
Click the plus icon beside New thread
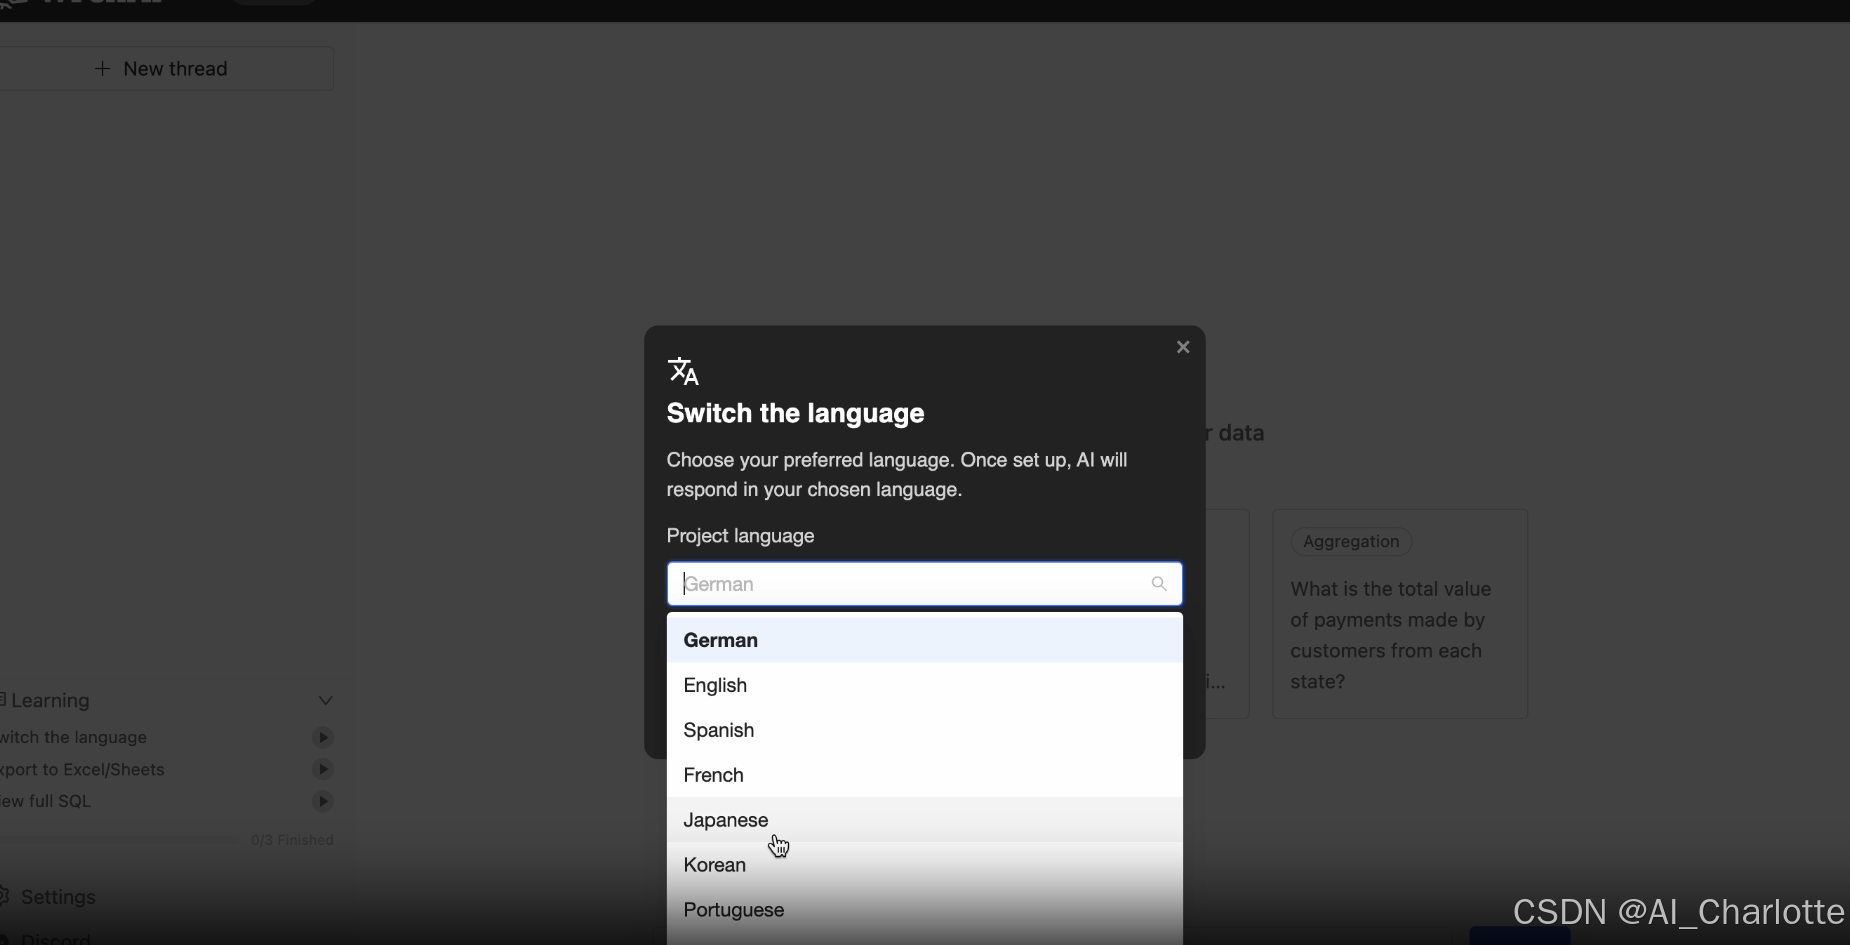tap(101, 68)
